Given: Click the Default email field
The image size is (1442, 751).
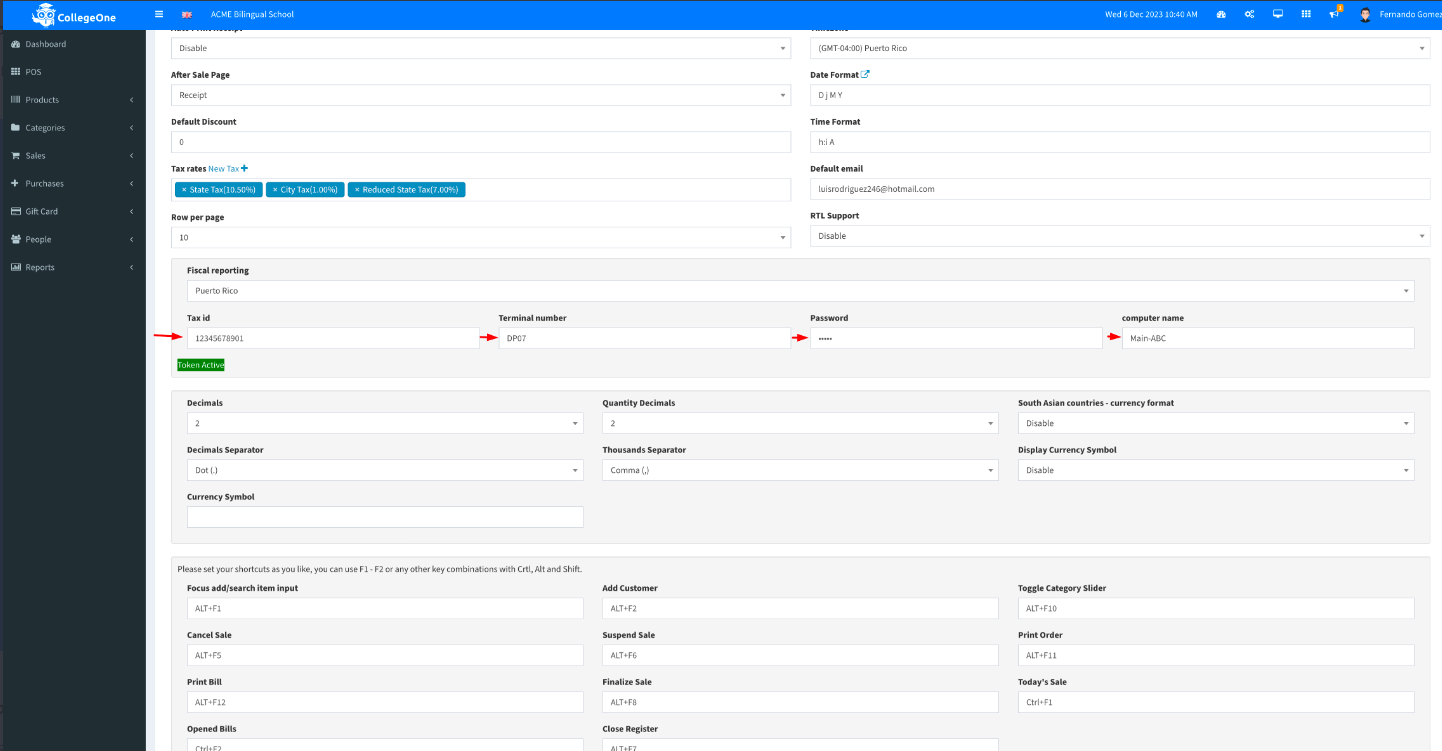Looking at the screenshot, I should pos(1120,188).
